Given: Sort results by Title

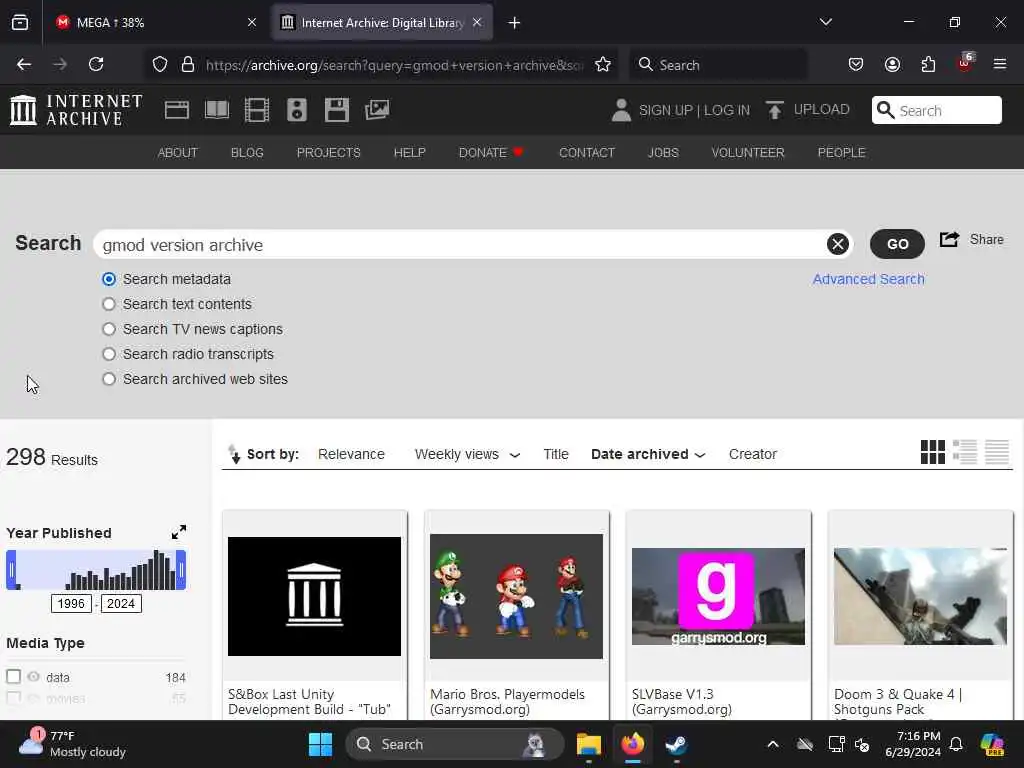Looking at the screenshot, I should click(556, 454).
